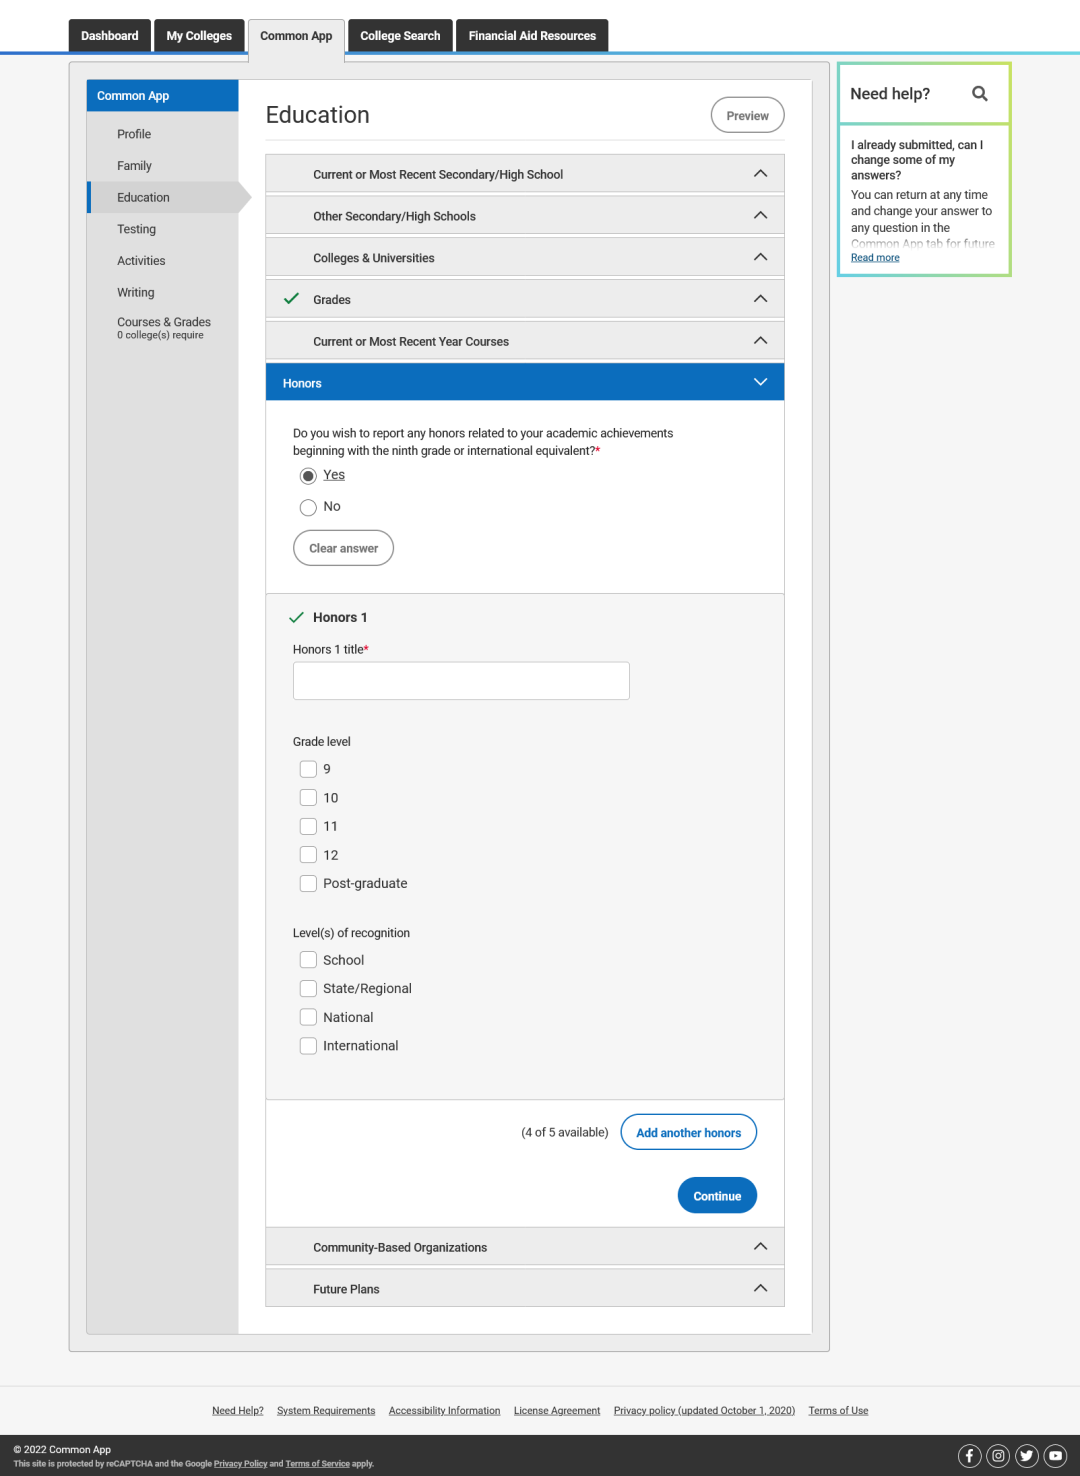Expand Community-Based Organizations section
Image resolution: width=1080 pixels, height=1476 pixels.
coord(525,1247)
